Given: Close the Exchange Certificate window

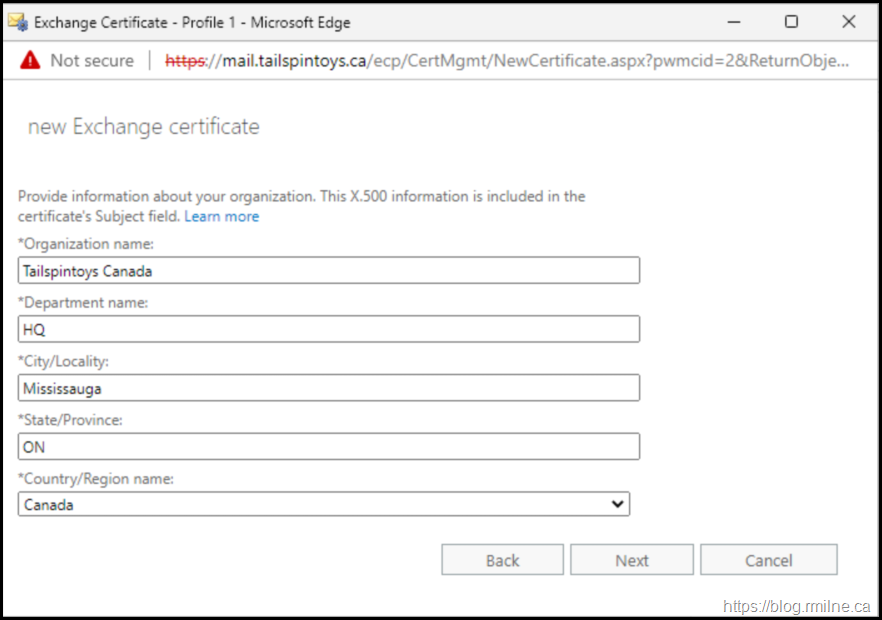Looking at the screenshot, I should tap(849, 21).
